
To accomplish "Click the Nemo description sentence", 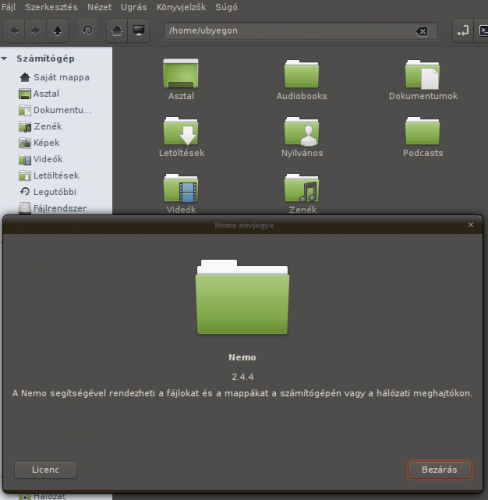I will 242,393.
